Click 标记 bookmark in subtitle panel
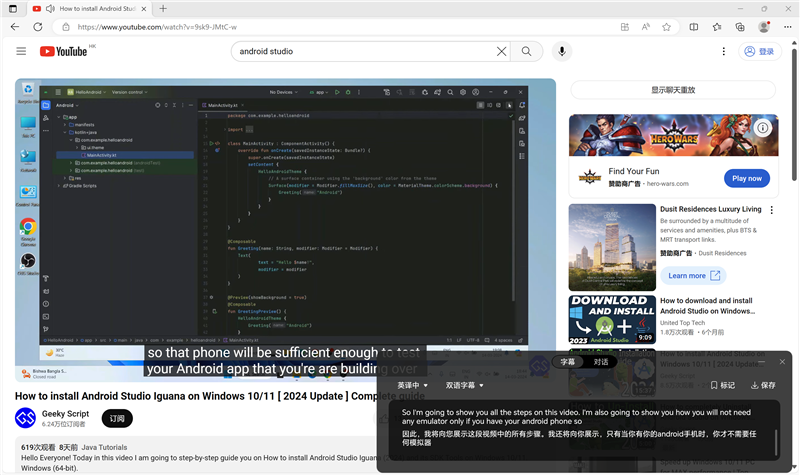The width and height of the screenshot is (800, 475). point(722,385)
